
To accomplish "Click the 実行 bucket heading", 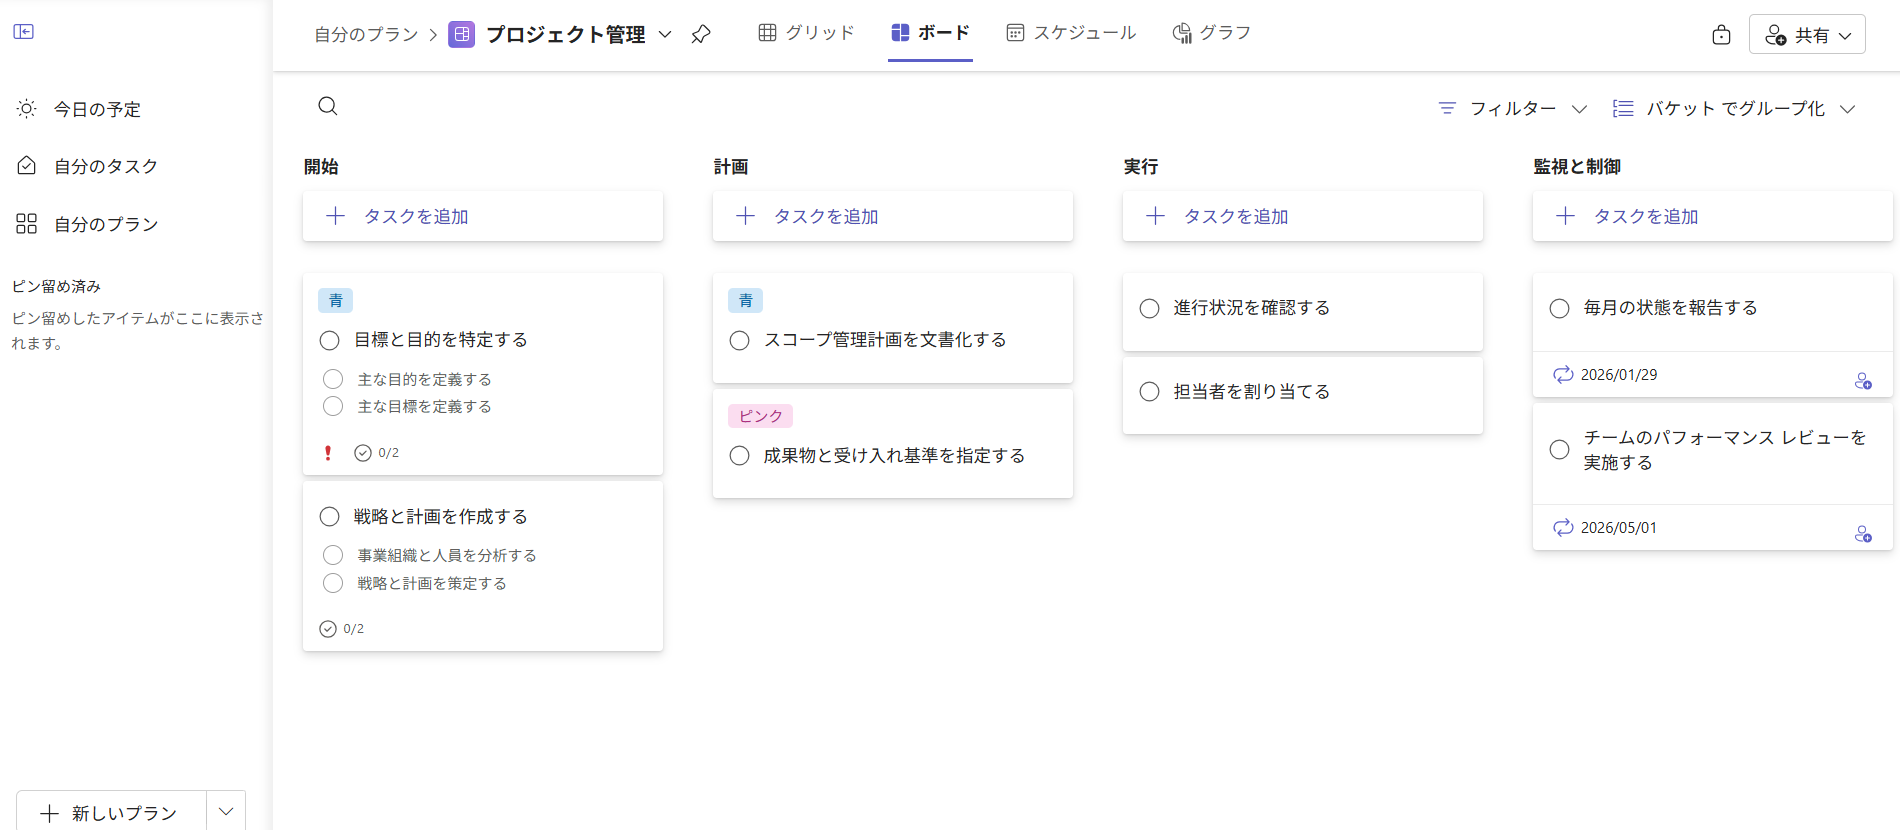I will click(x=1141, y=167).
